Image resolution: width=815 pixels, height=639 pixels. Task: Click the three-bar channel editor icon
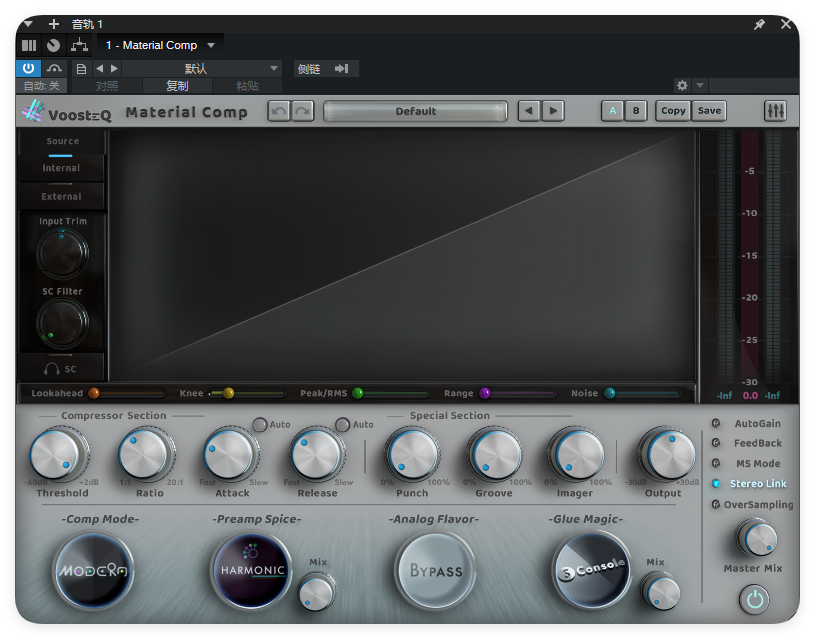(x=29, y=45)
